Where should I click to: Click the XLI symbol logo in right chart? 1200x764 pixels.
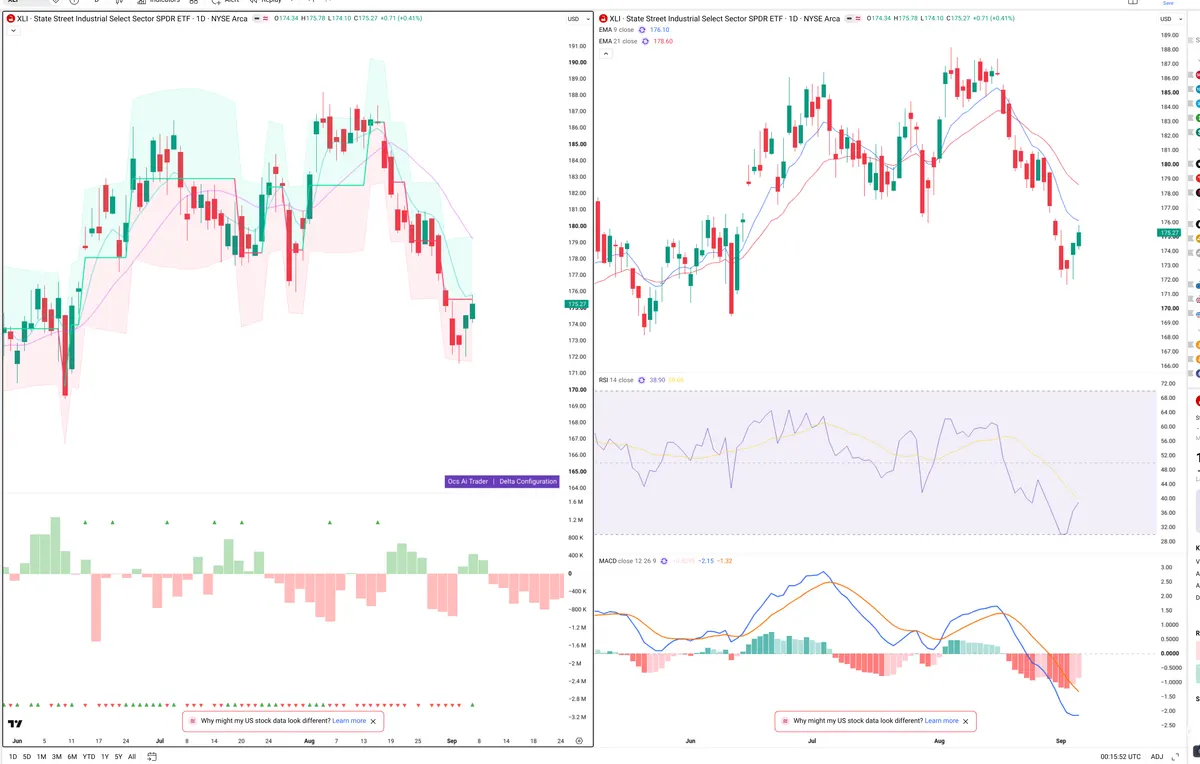coord(604,19)
